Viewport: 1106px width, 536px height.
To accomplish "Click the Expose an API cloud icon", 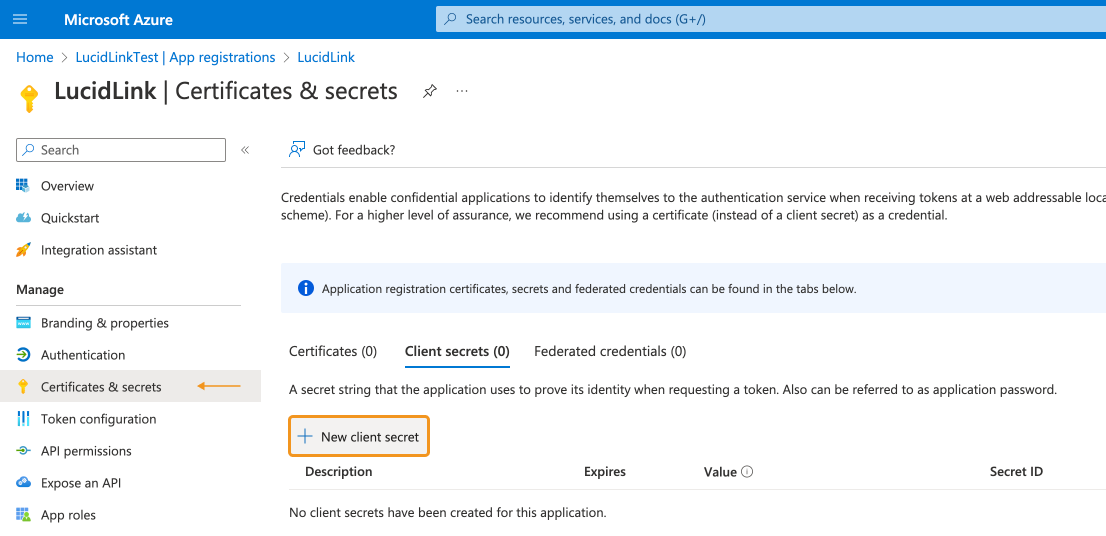I will [x=23, y=483].
